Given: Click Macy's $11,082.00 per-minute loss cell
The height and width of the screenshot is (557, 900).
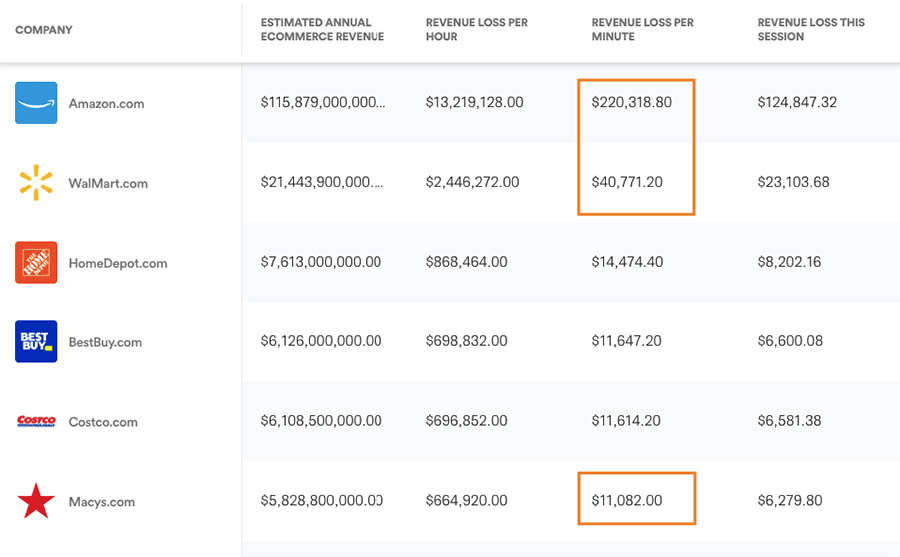Looking at the screenshot, I should tap(627, 500).
